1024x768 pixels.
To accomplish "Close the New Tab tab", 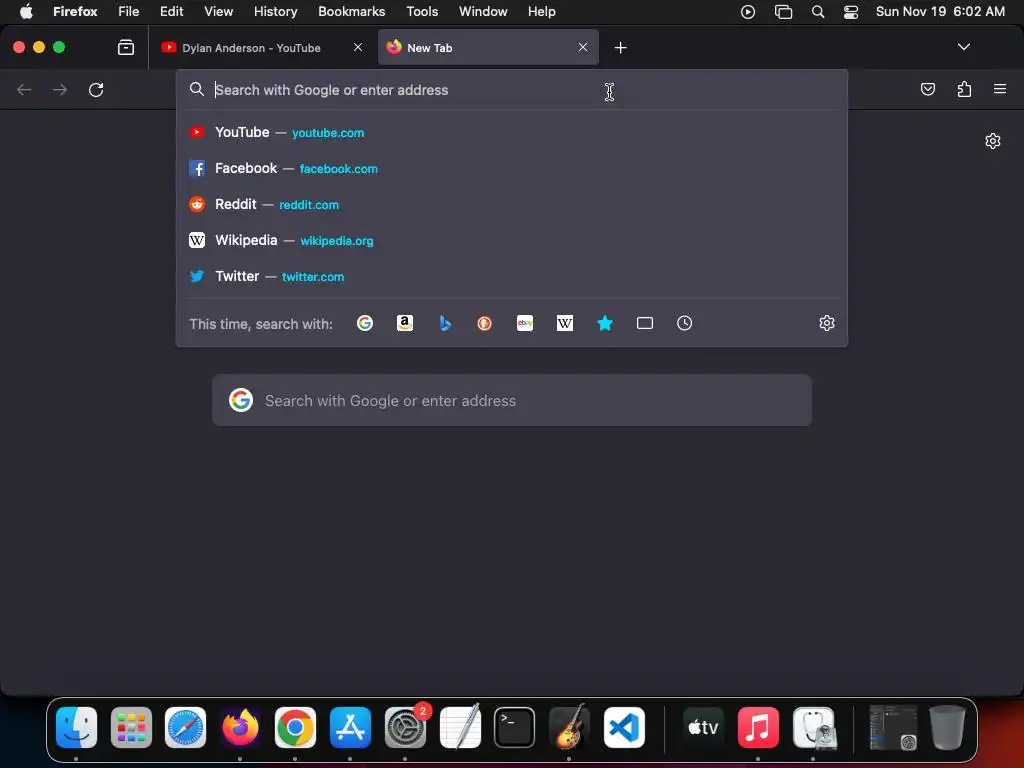I will tap(583, 47).
